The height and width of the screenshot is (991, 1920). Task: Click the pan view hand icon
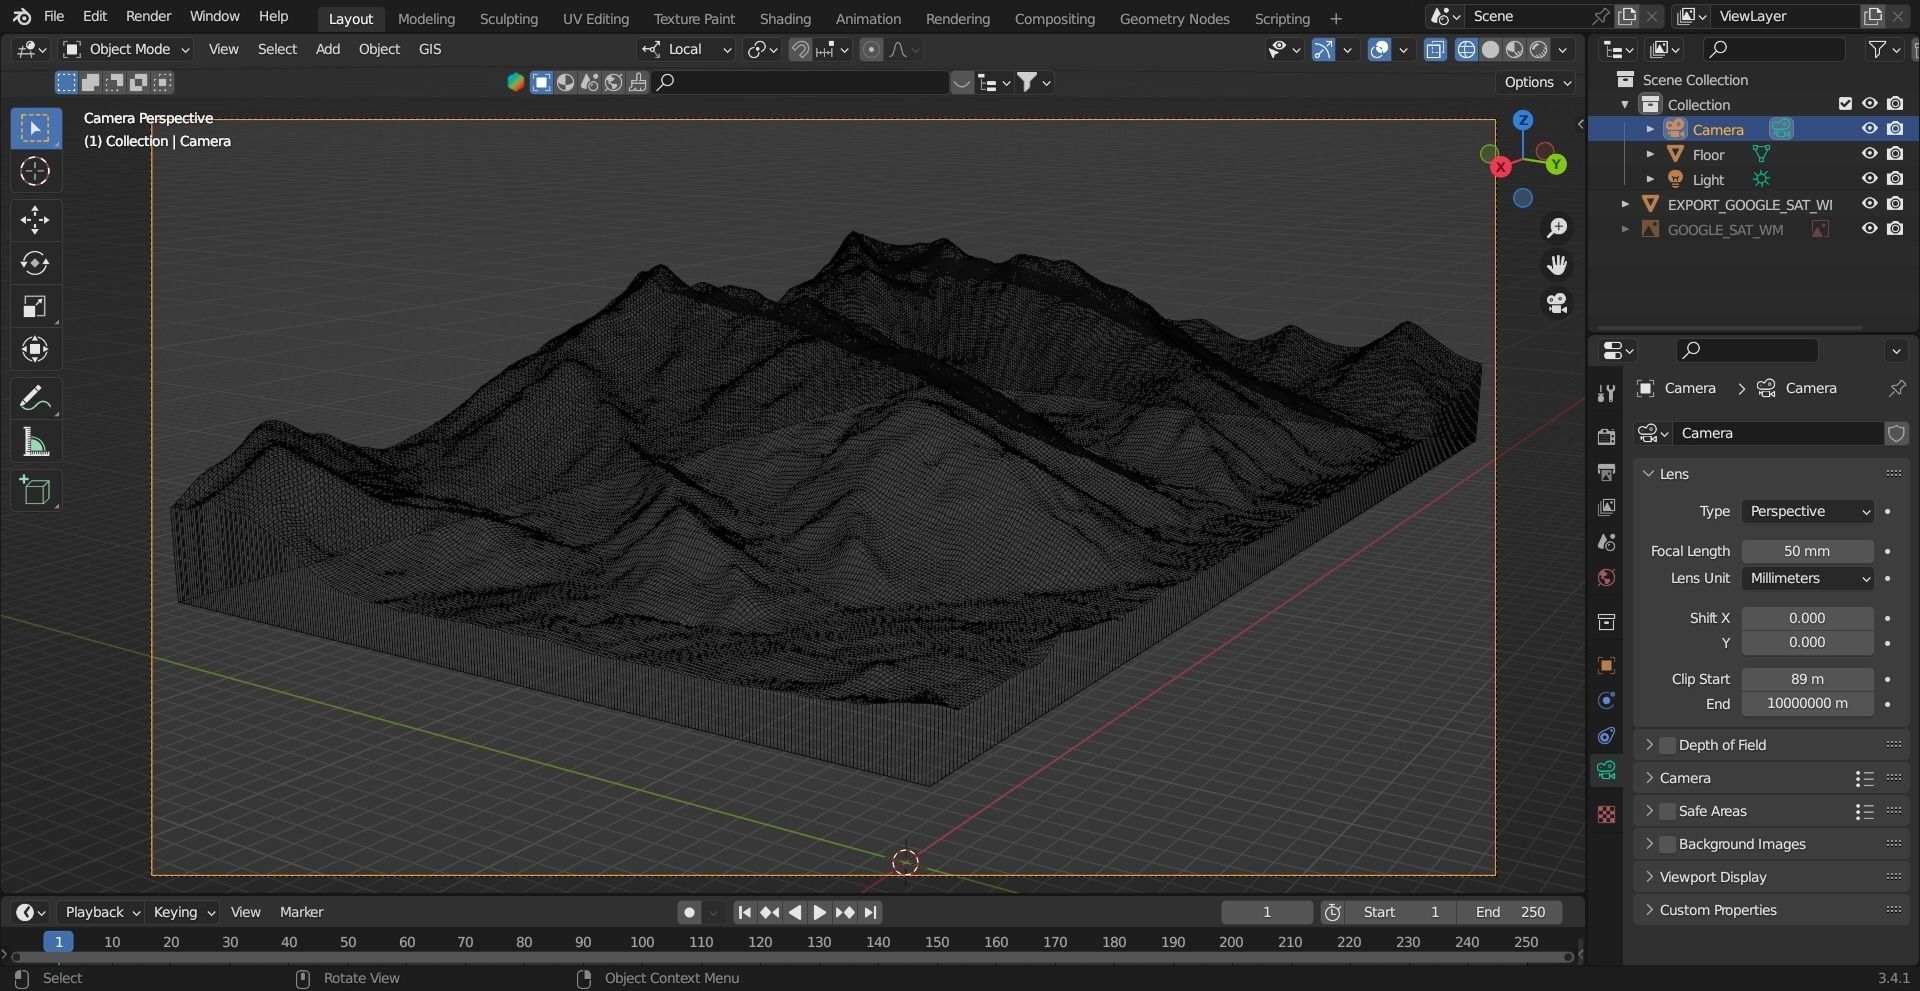tap(1557, 265)
